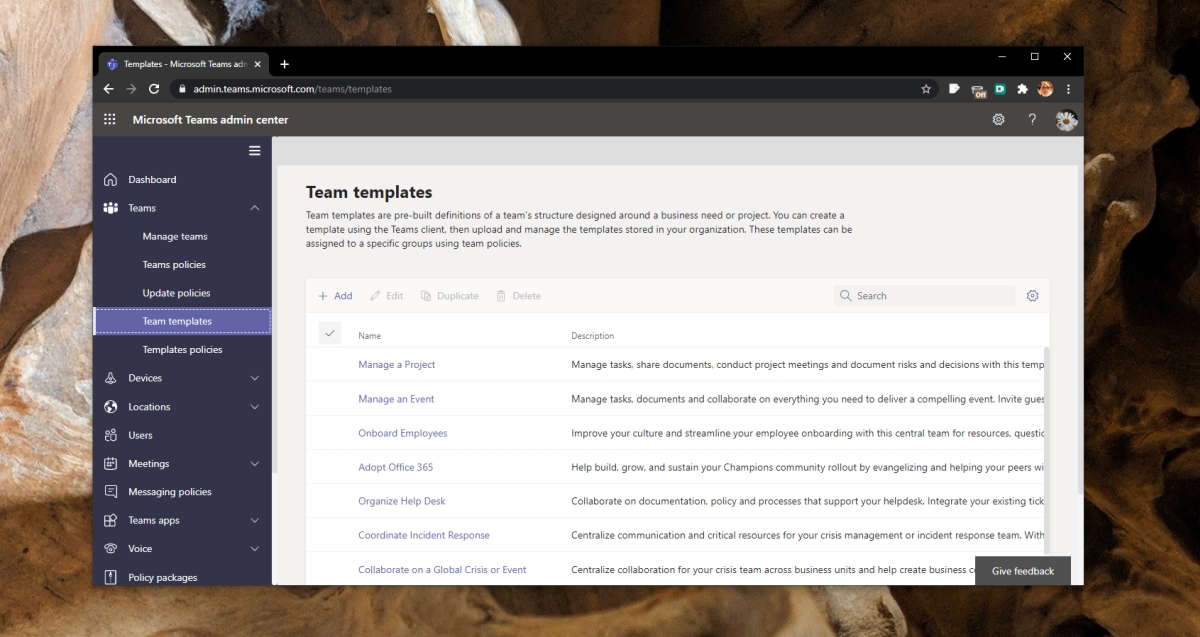The width and height of the screenshot is (1200, 637).
Task: Reload the page in the browser
Action: (x=154, y=89)
